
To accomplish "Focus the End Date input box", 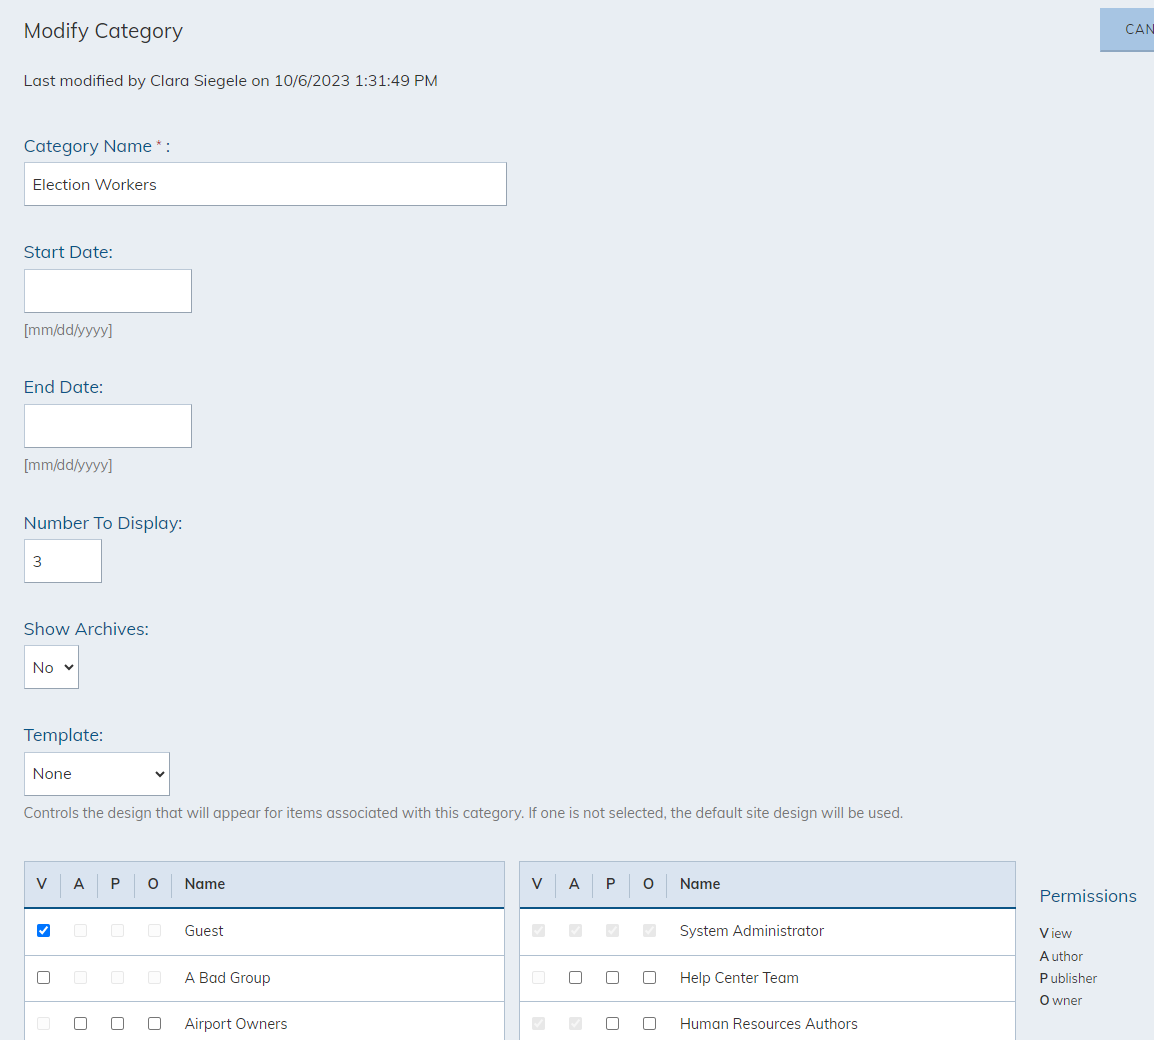I will coord(107,425).
